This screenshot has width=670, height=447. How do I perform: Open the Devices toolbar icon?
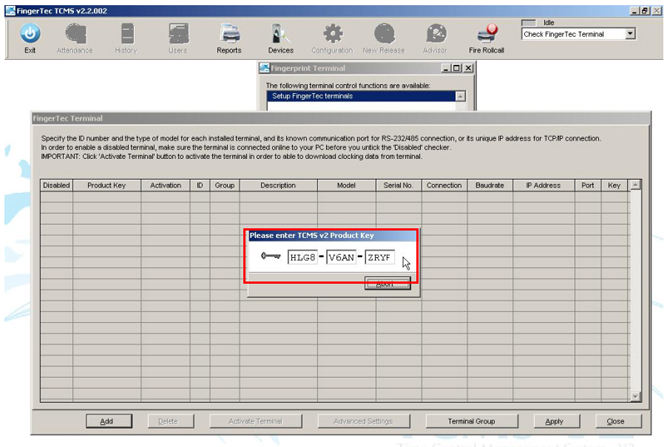(281, 34)
